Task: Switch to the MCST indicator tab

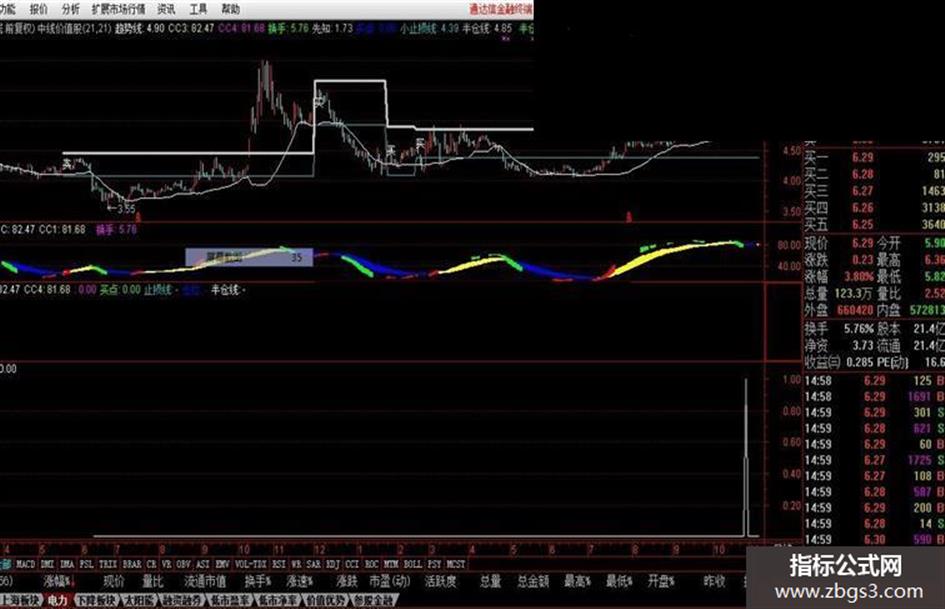Action: click(456, 564)
